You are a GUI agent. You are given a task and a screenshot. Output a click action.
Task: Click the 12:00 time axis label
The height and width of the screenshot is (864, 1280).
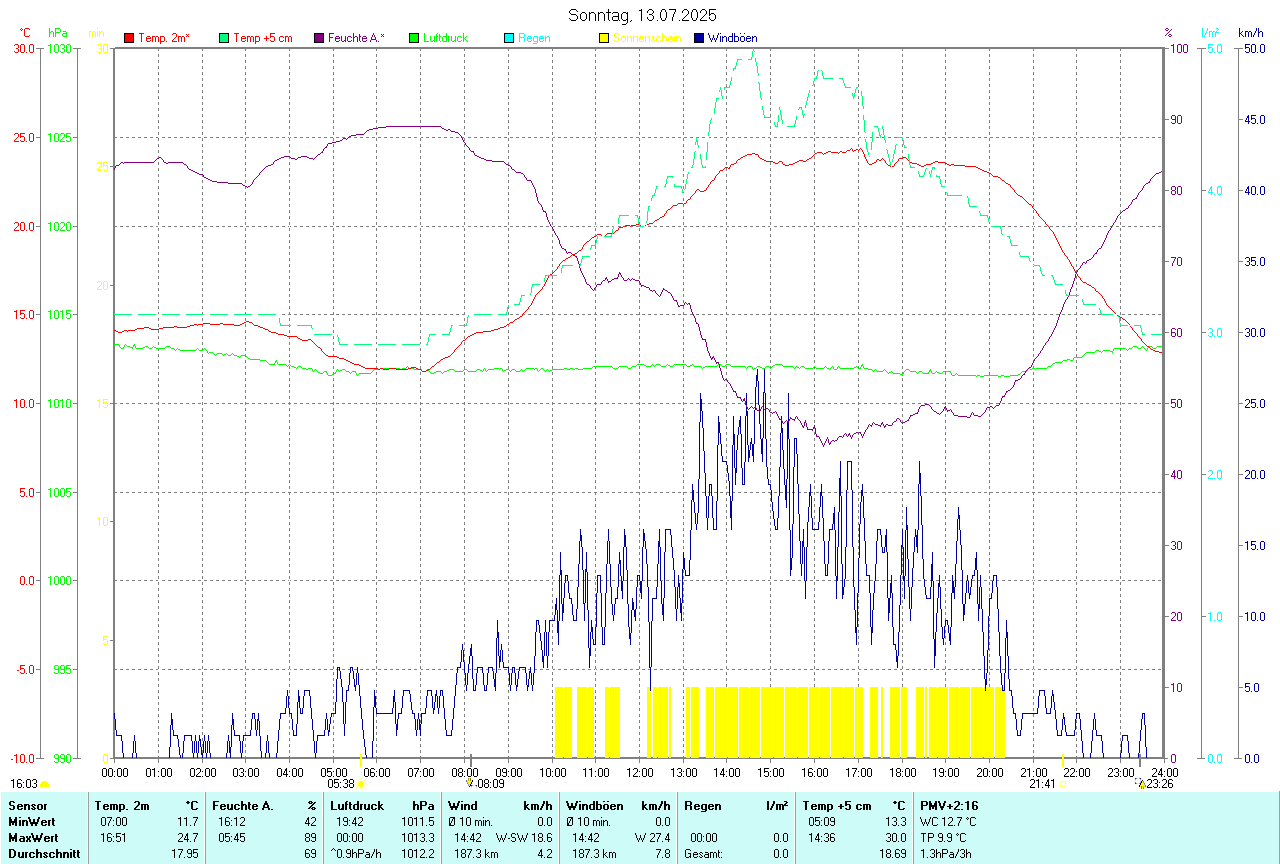click(x=639, y=772)
